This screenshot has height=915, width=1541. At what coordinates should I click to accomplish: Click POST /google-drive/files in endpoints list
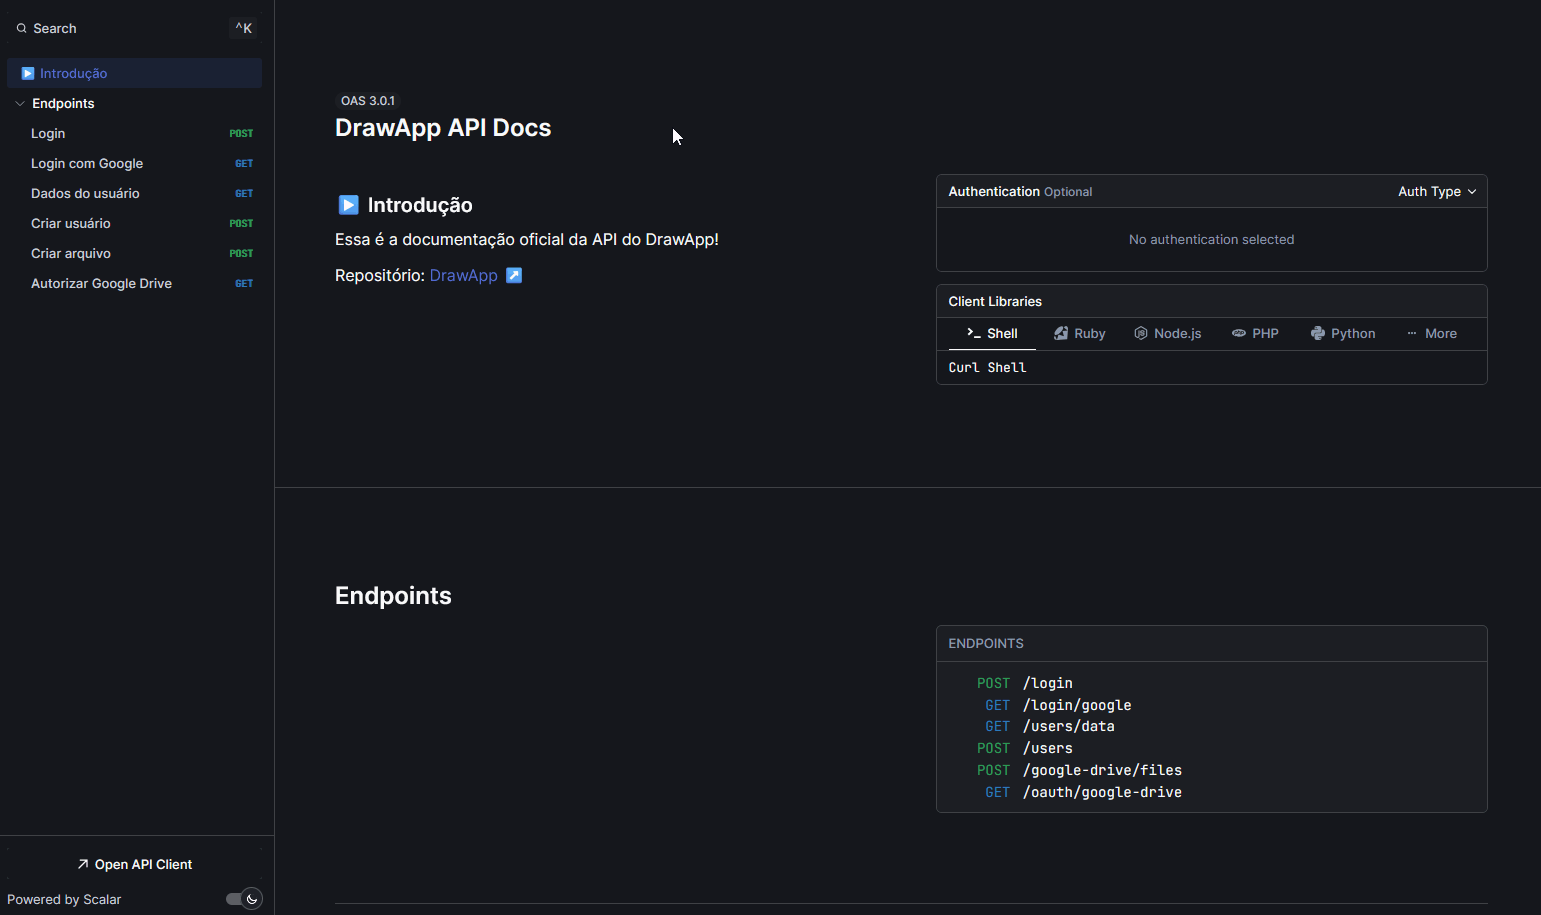click(x=1079, y=770)
